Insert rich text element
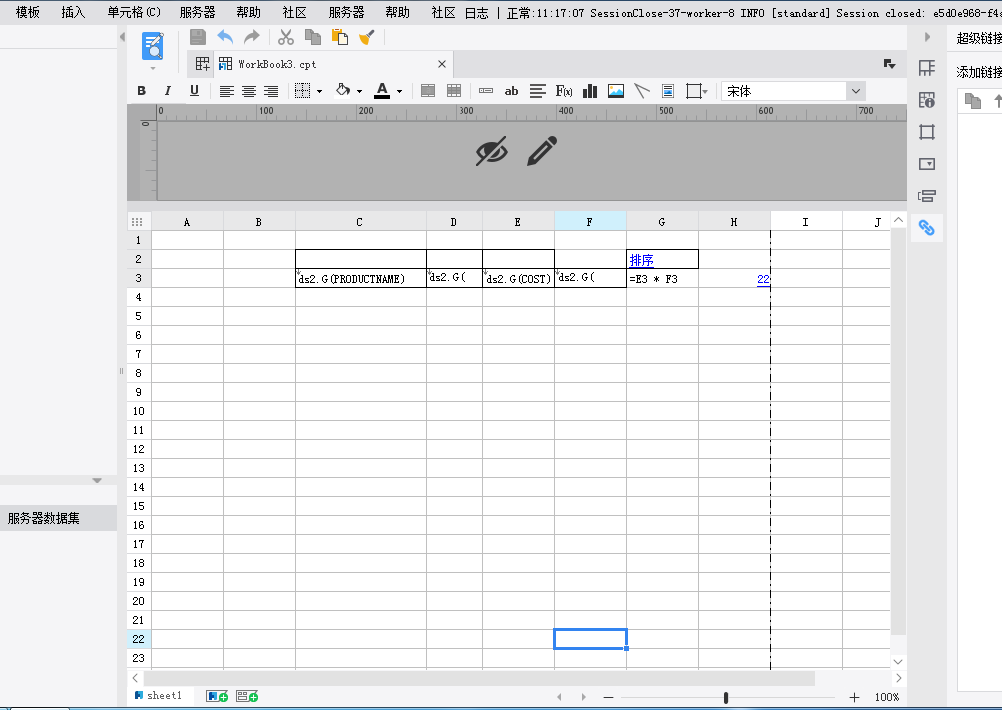 click(x=537, y=91)
